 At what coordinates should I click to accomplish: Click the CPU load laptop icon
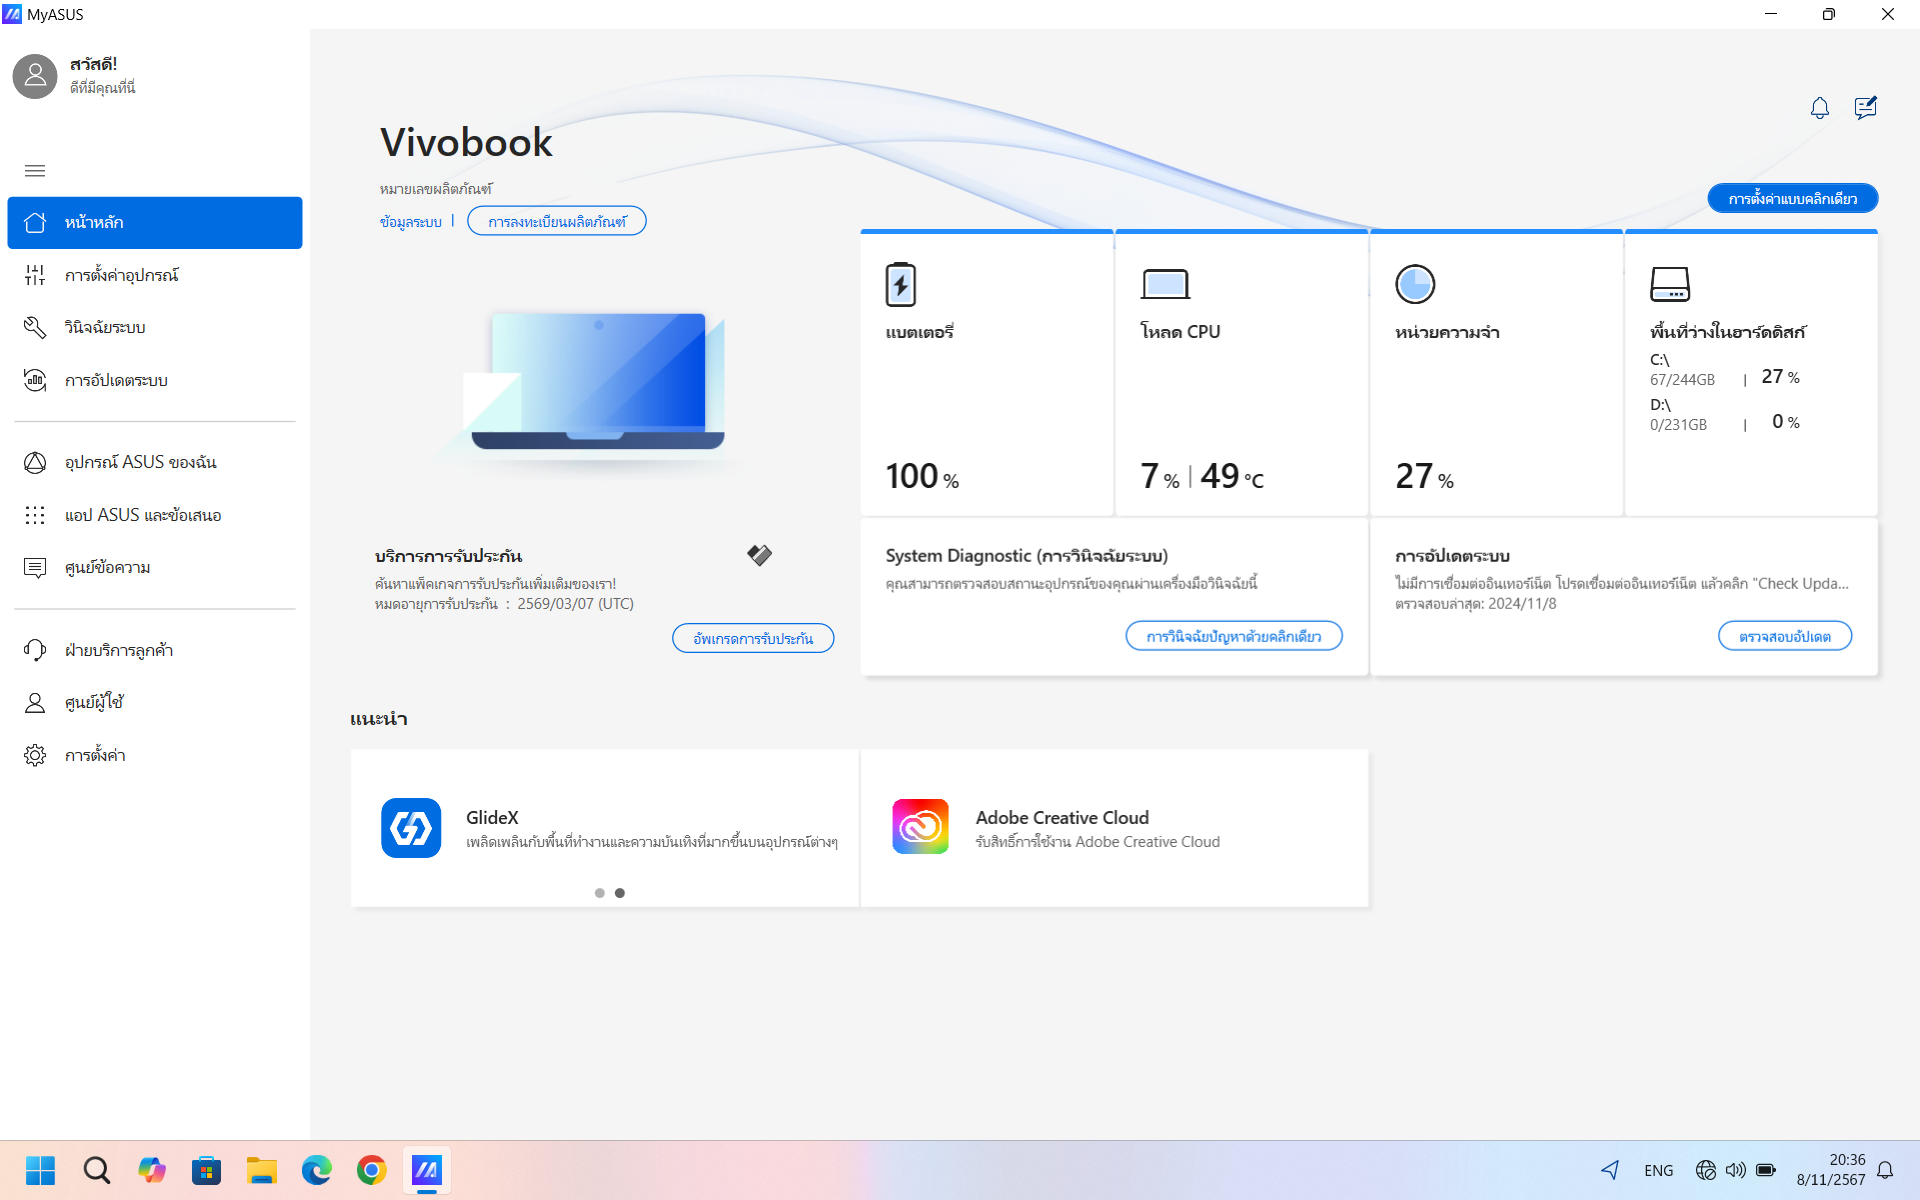click(1165, 285)
